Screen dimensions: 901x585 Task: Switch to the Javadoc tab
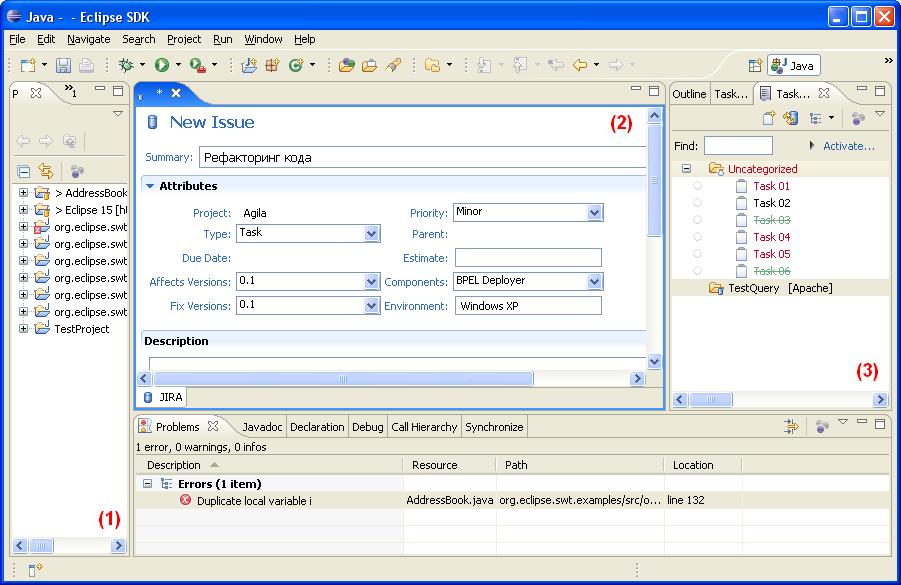(x=262, y=427)
